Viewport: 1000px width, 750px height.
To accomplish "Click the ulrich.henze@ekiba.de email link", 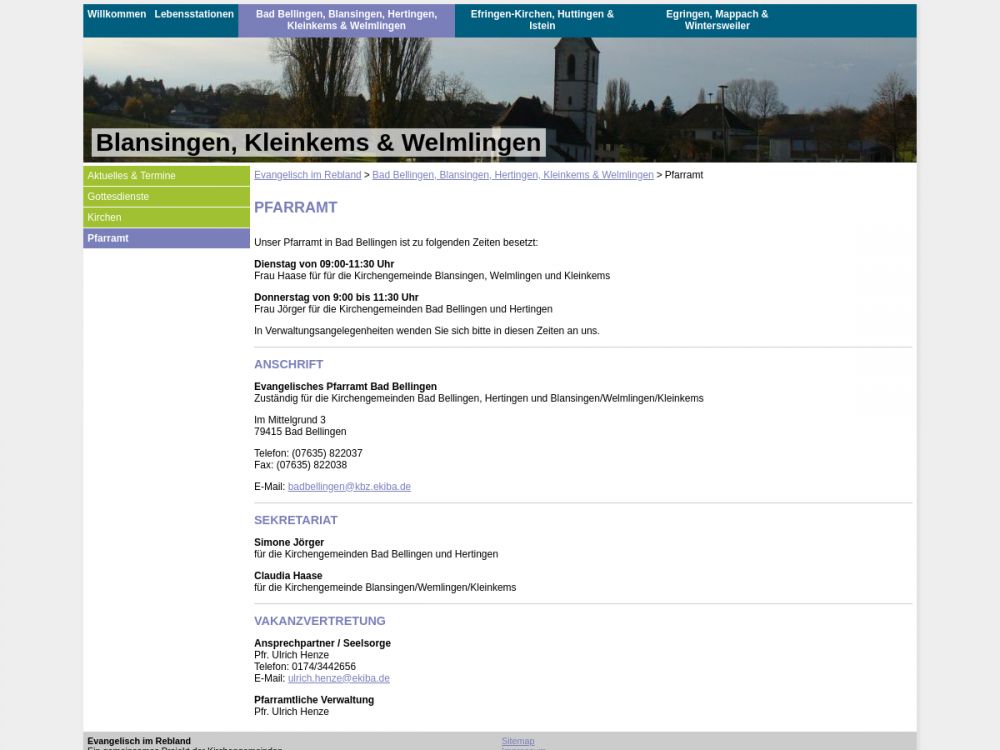I will pos(338,678).
